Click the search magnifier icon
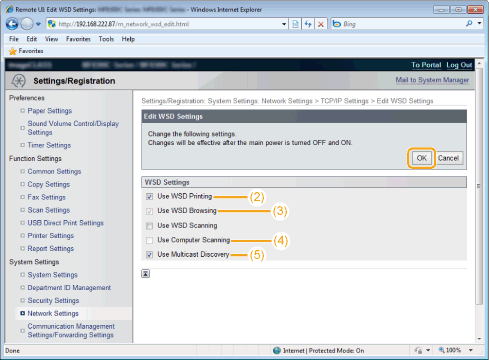Viewport: 489px width, 361px height. coord(469,23)
